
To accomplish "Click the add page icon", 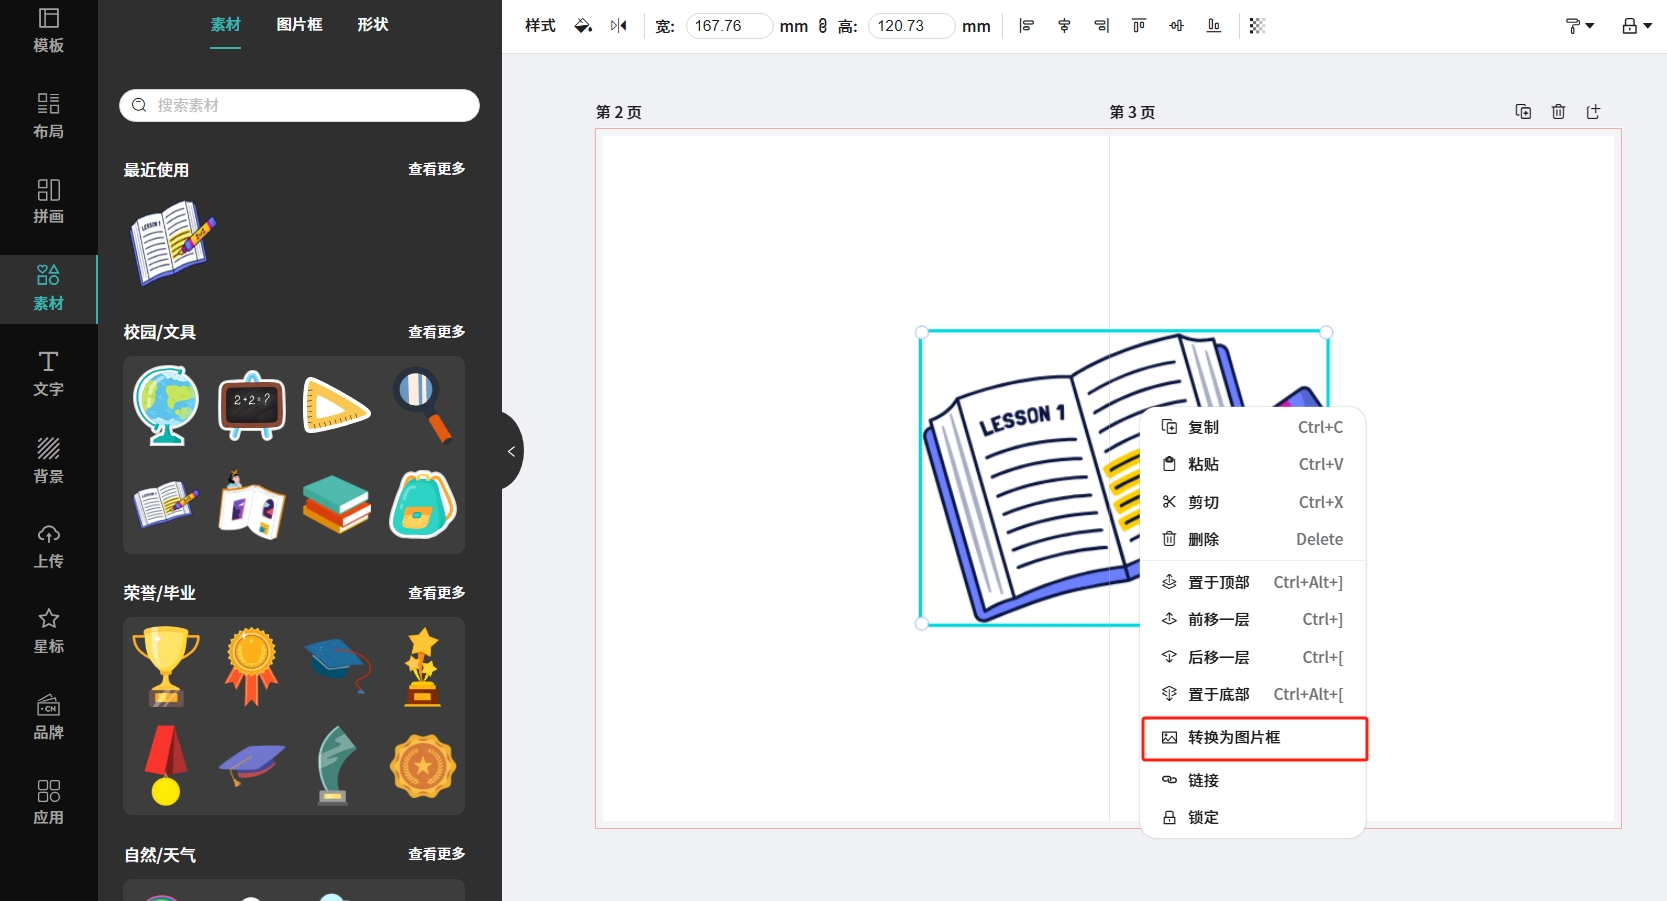I will coord(1593,112).
